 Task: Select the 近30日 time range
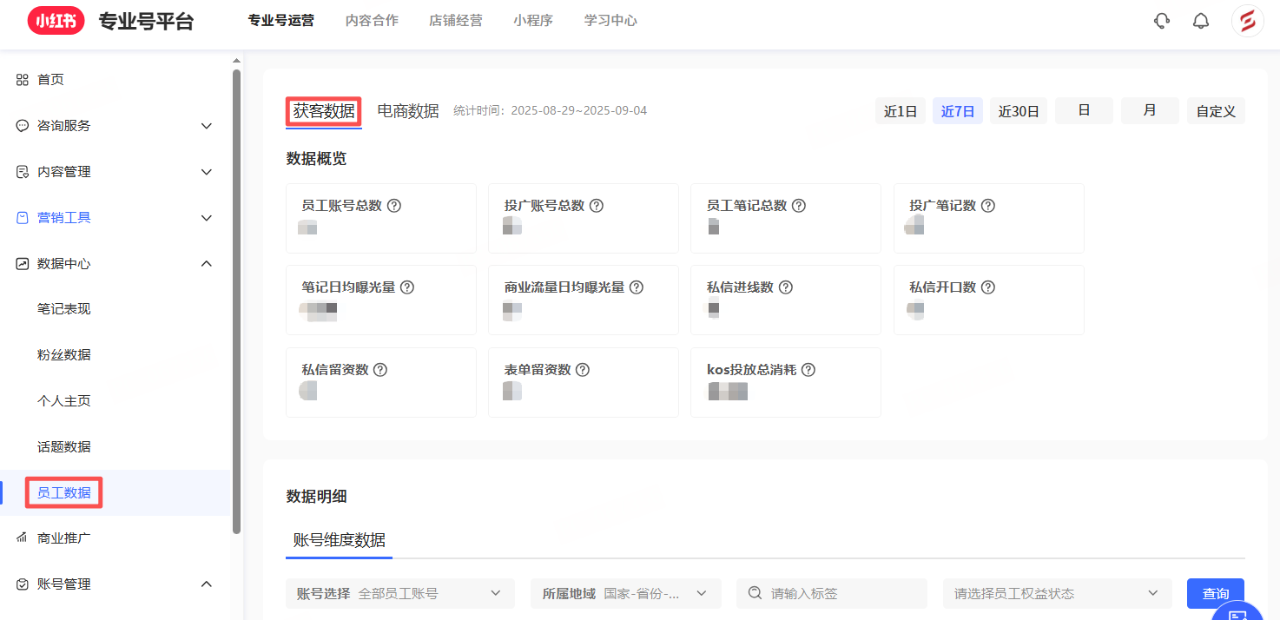(1018, 111)
